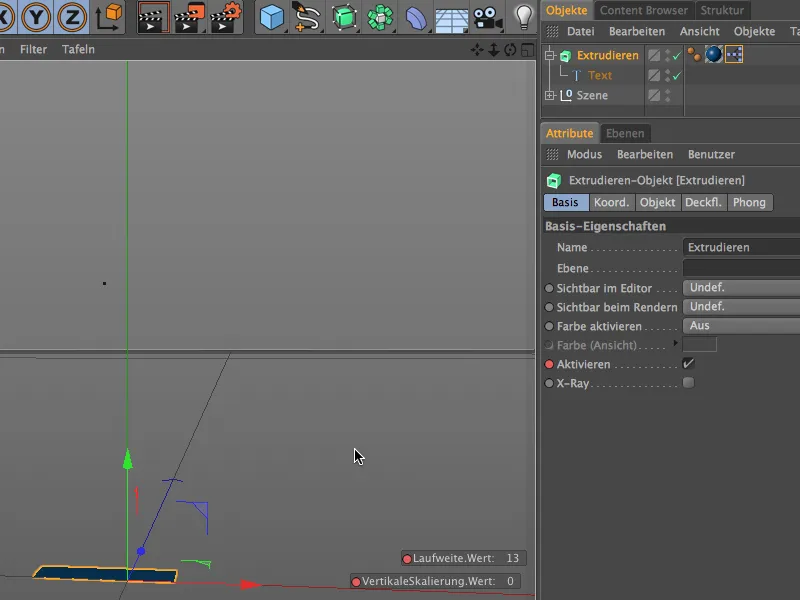Open the Benutzer menu in Attribute Manager
The width and height of the screenshot is (800, 600).
point(711,154)
